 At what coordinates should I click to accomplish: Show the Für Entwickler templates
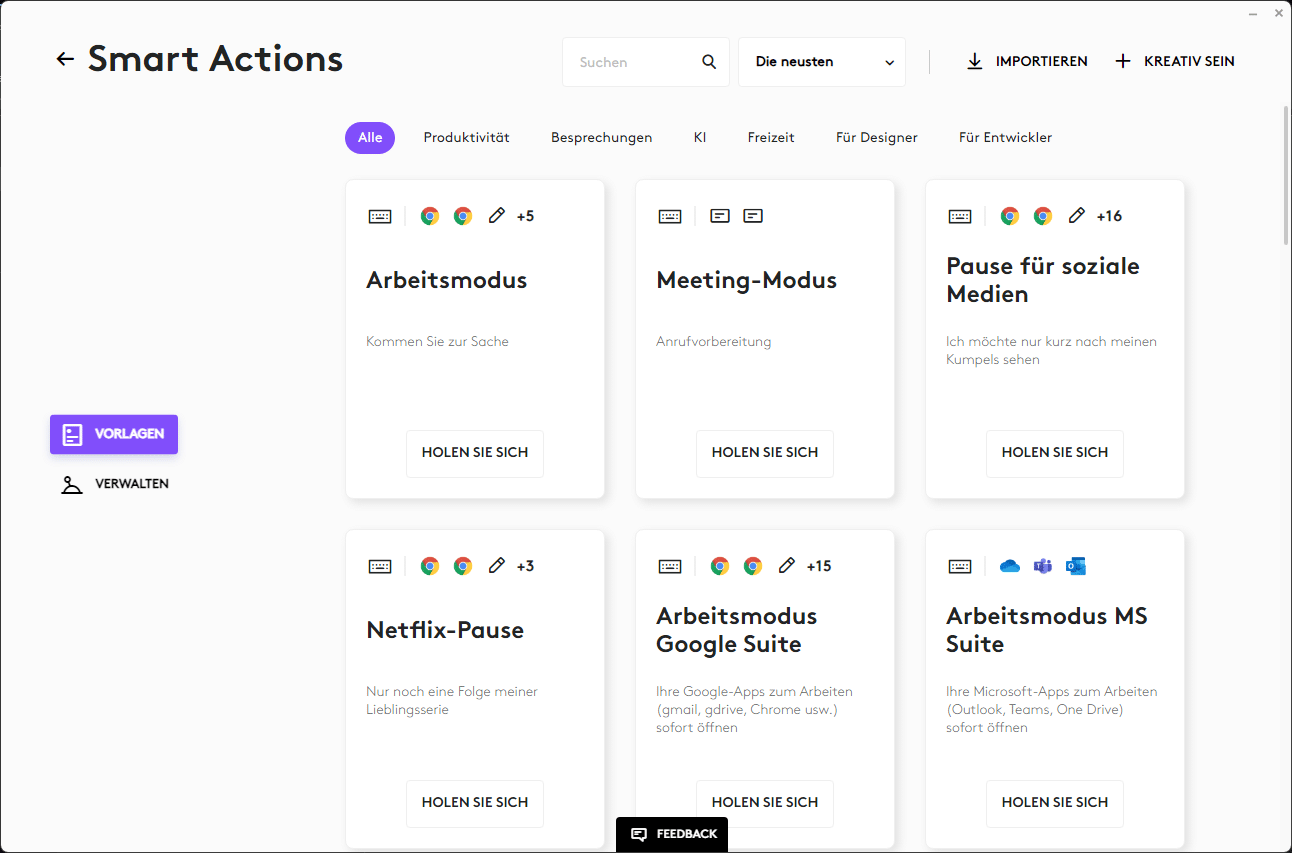click(1005, 138)
